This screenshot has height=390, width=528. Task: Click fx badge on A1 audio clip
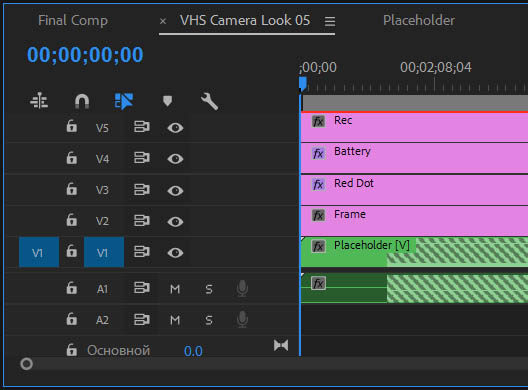coord(318,283)
